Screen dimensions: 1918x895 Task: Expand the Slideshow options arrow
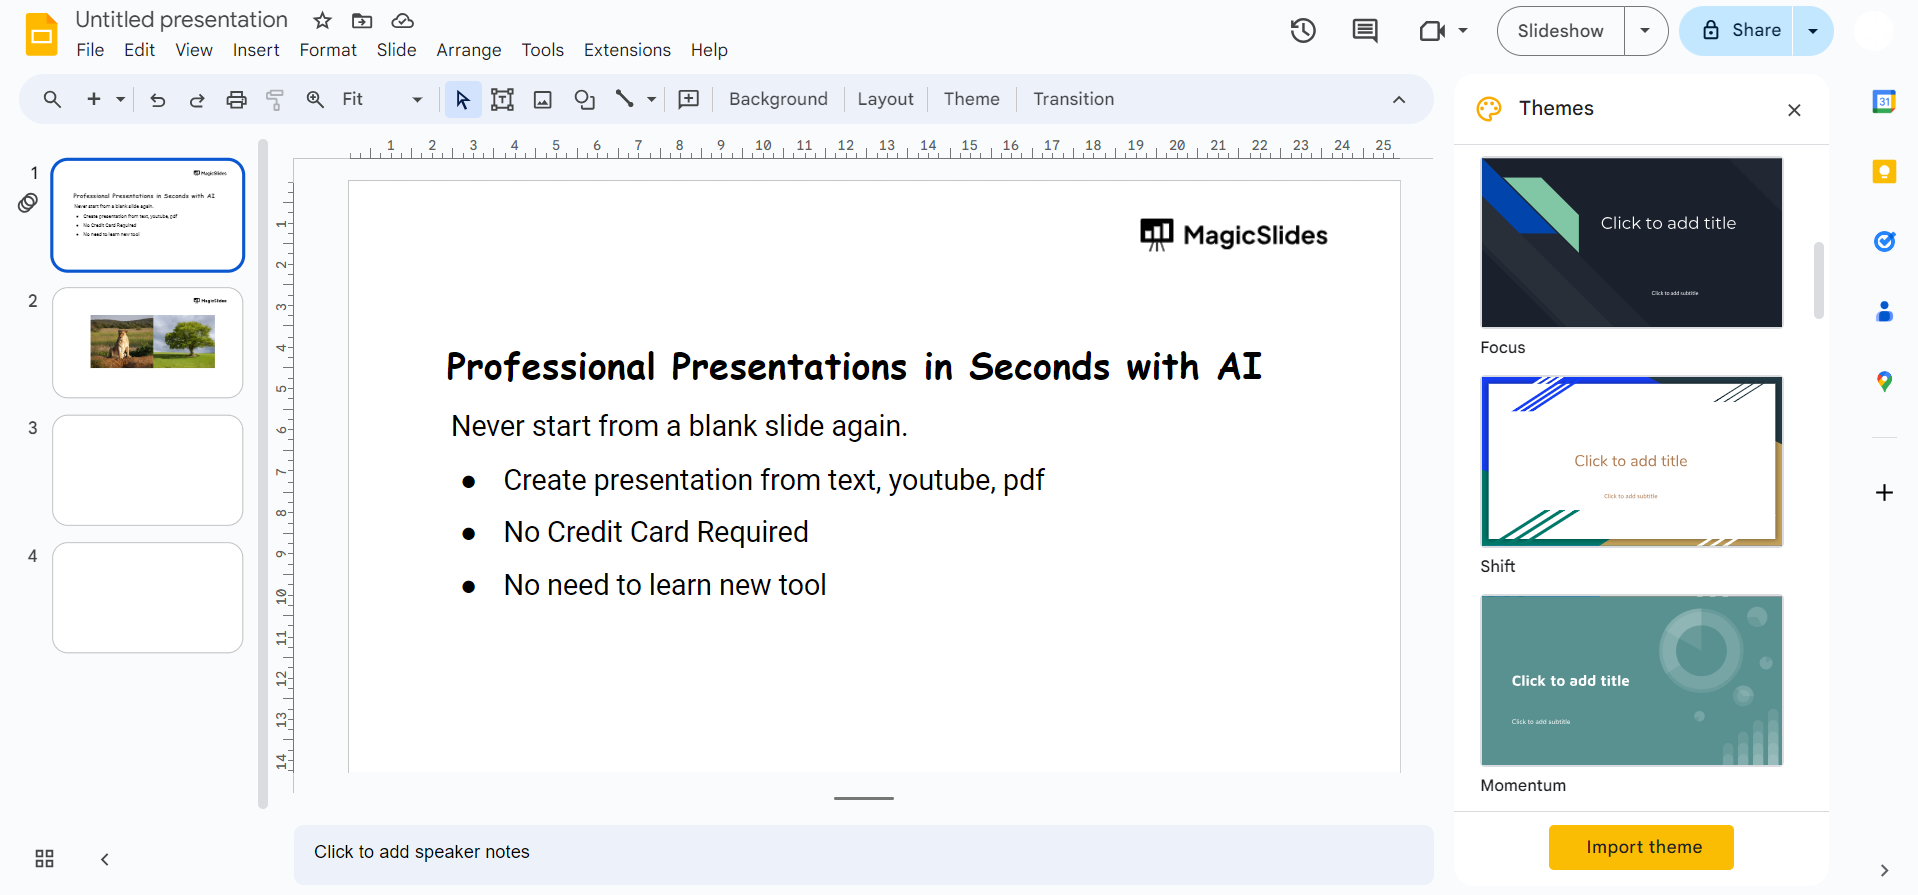[1645, 31]
